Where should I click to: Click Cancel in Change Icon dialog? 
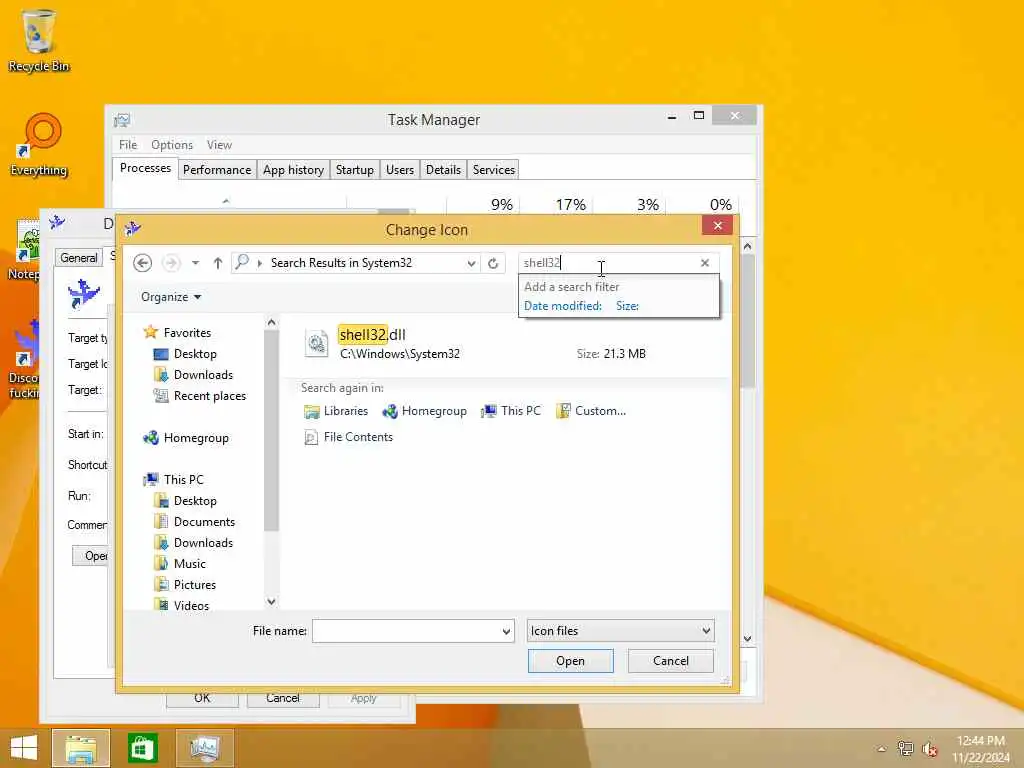[670, 661]
